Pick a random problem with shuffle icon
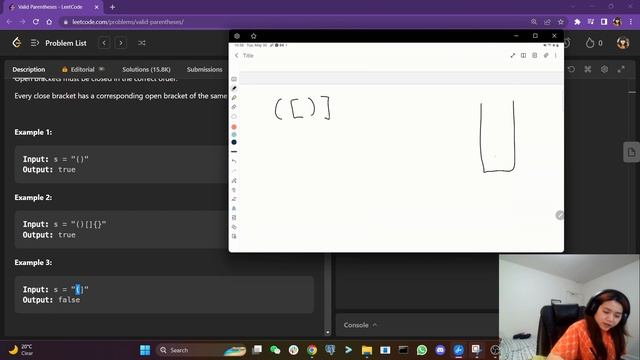The image size is (640, 360). click(142, 43)
